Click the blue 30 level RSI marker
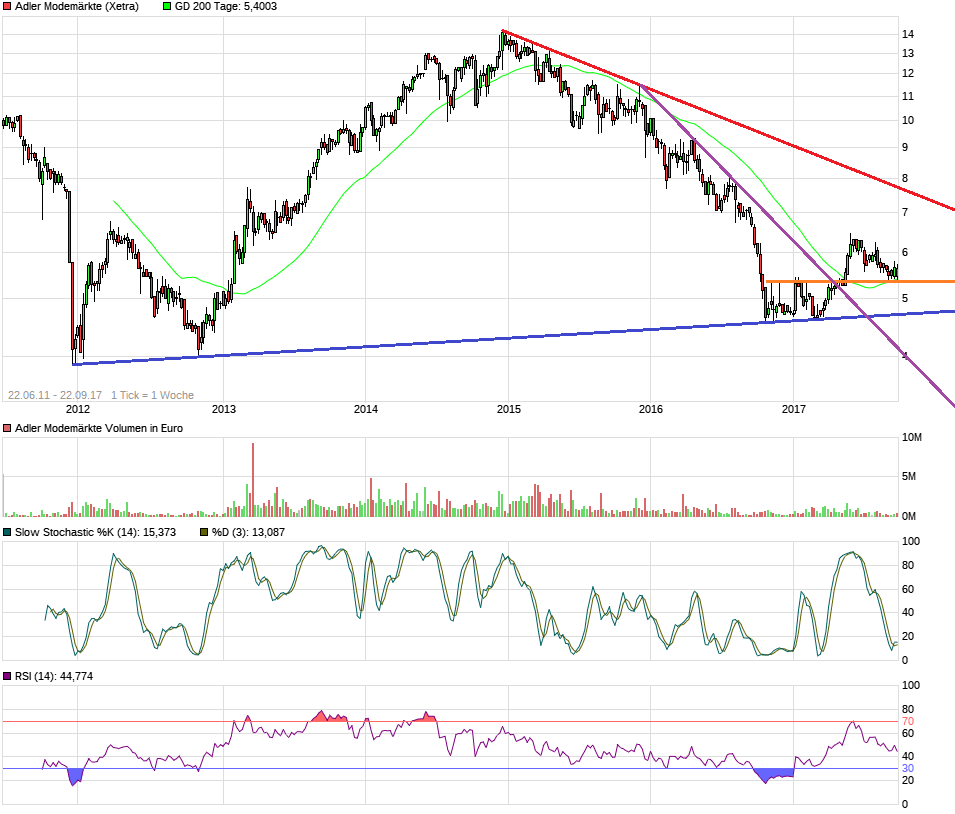The width and height of the screenshot is (955, 814). click(908, 768)
